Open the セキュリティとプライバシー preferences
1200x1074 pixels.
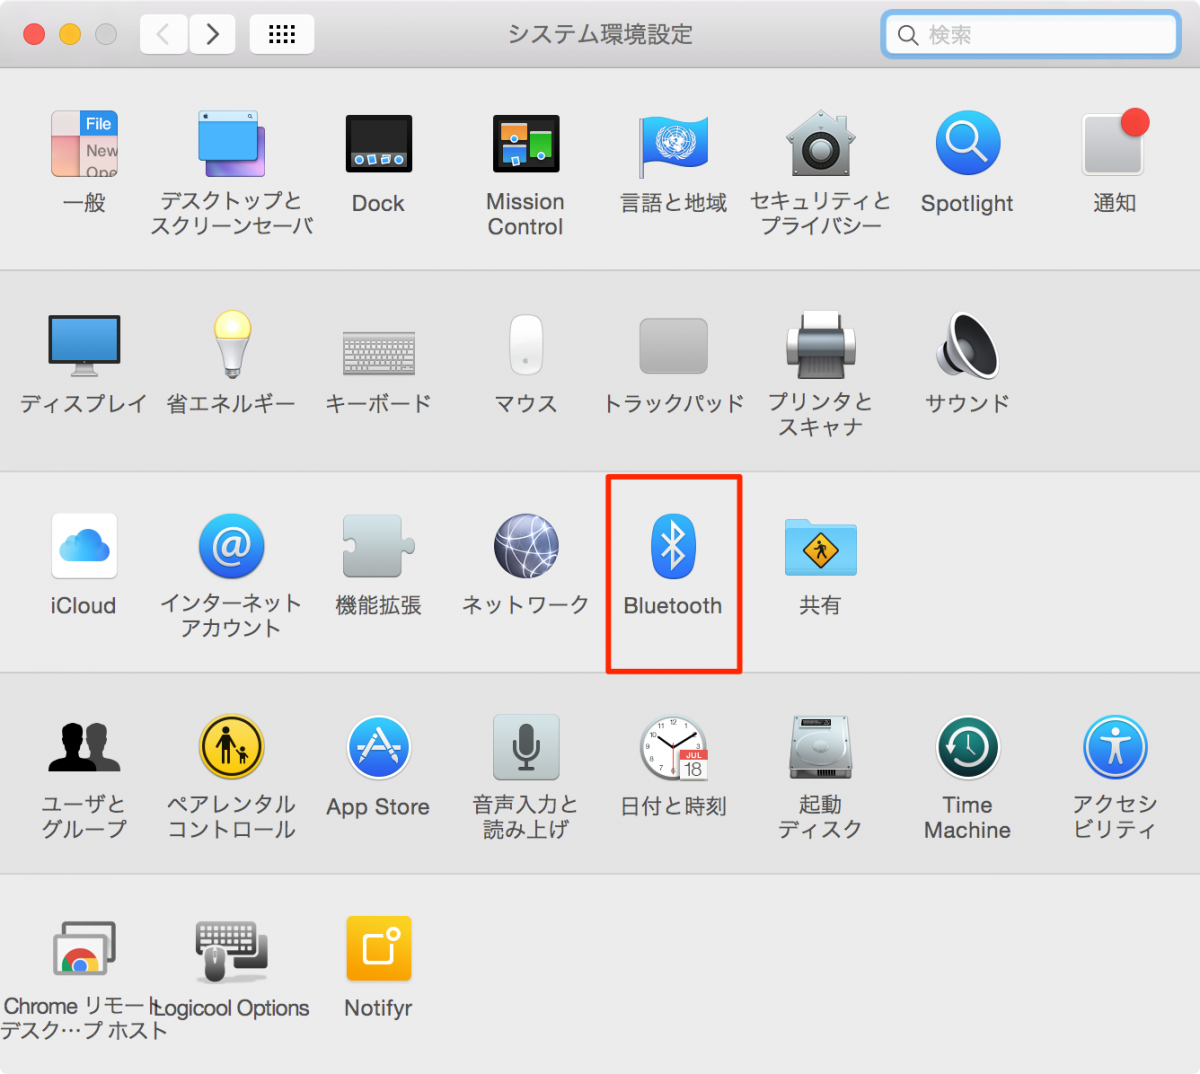tap(820, 143)
